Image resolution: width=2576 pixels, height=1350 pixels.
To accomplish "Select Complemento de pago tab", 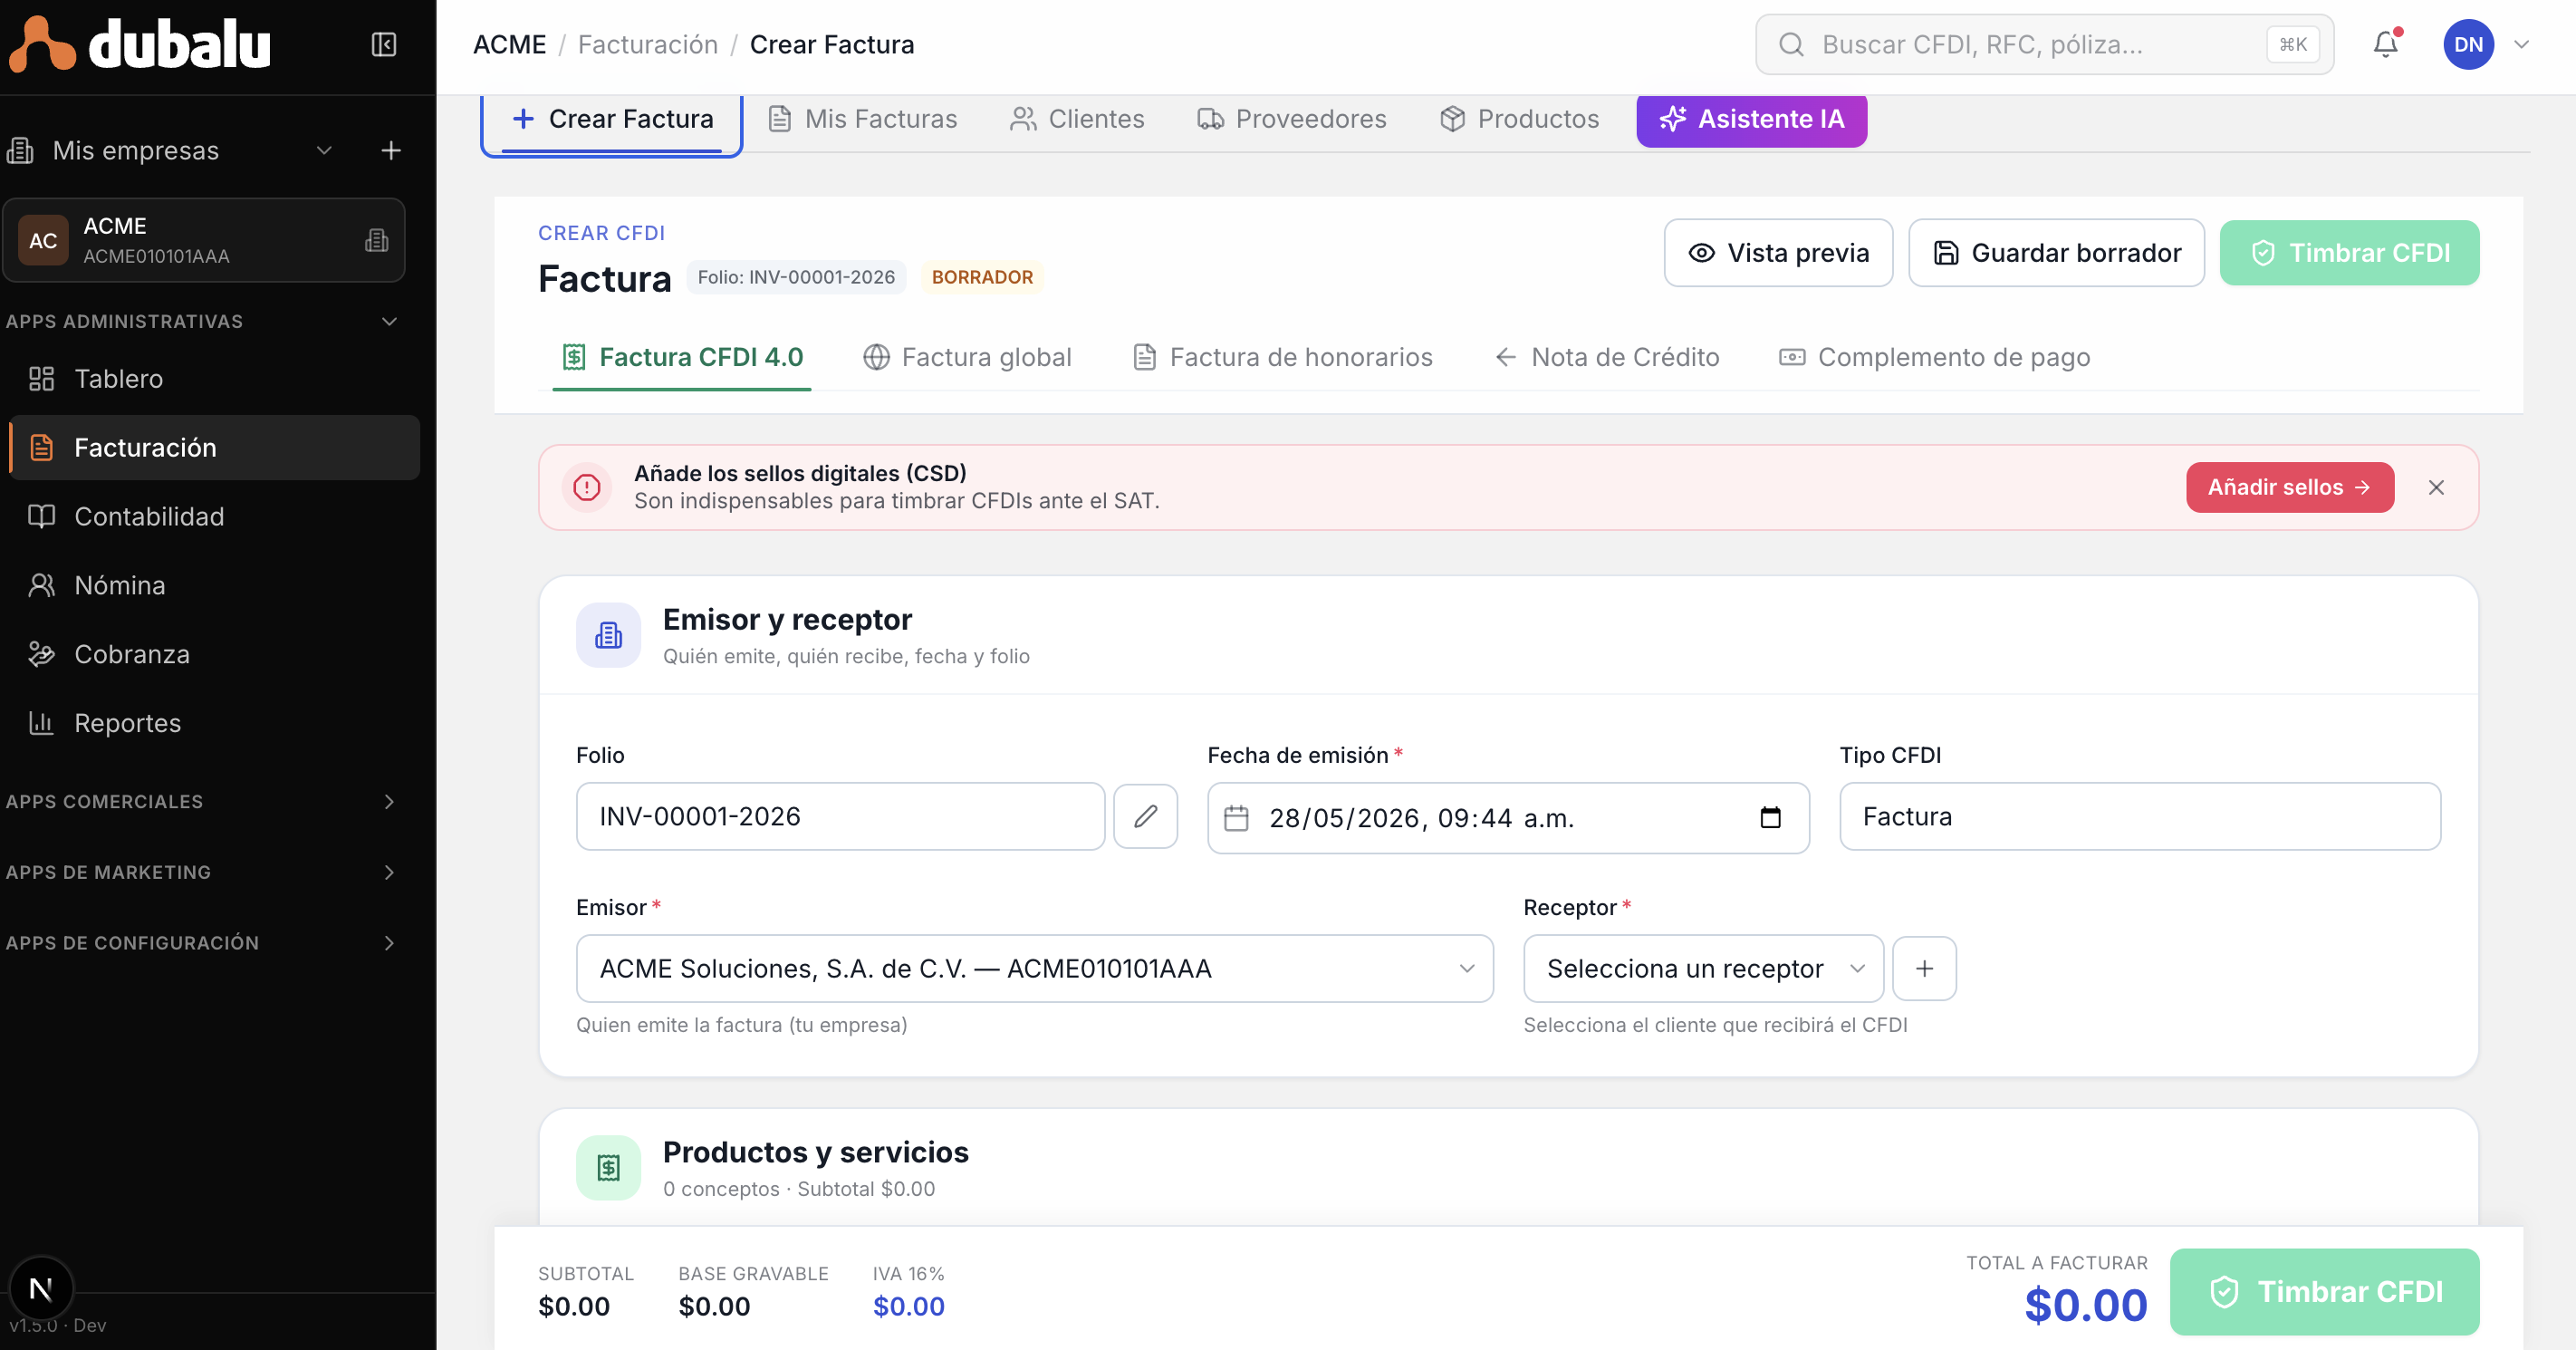I will click(x=1934, y=358).
